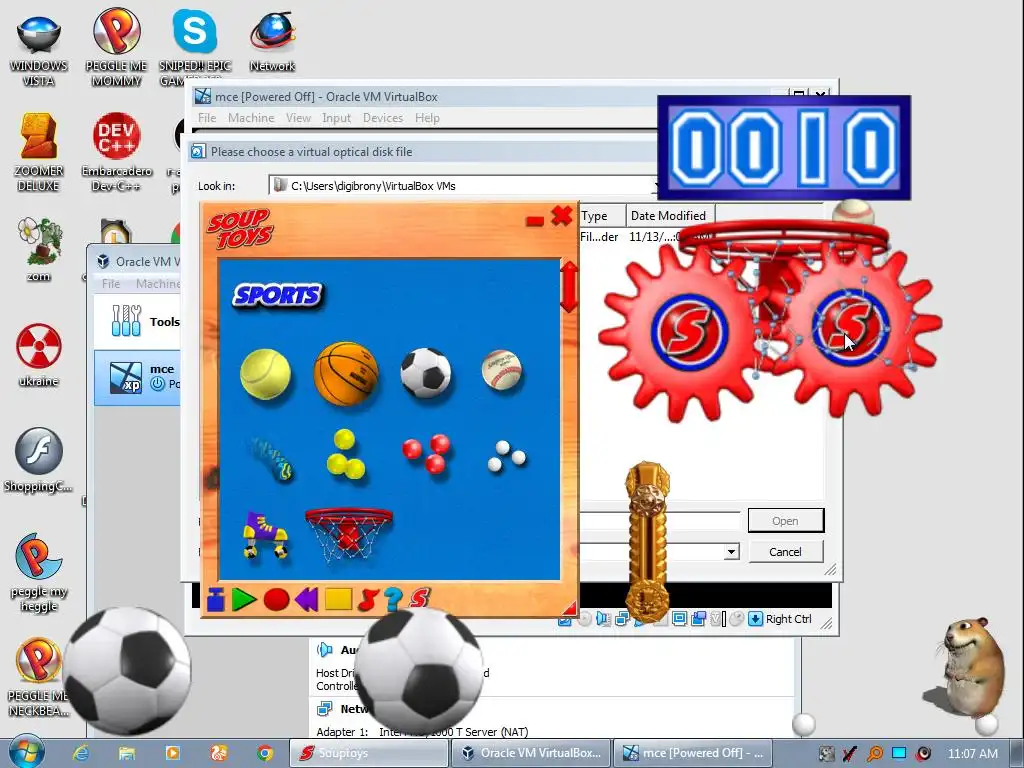
Task: Click the blue weight icon in Soup Toys
Action: click(x=216, y=600)
